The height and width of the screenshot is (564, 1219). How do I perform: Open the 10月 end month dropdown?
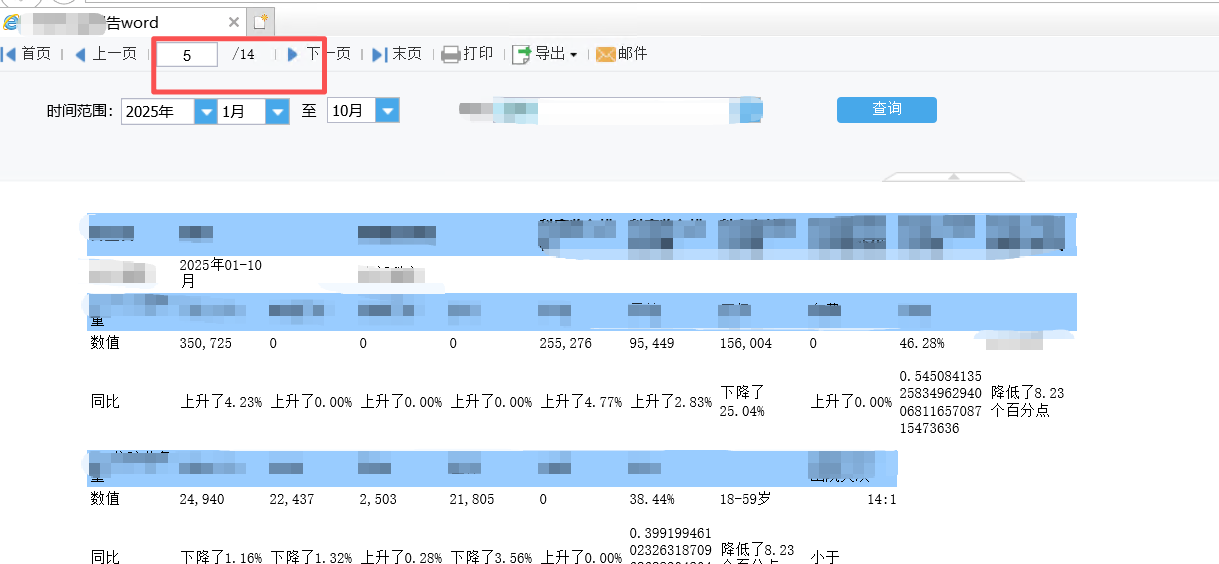(x=388, y=111)
